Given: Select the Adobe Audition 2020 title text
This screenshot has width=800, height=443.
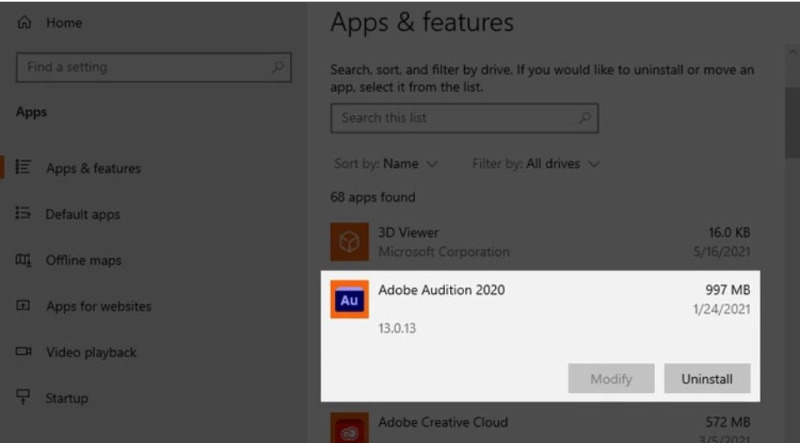Looking at the screenshot, I should (x=441, y=290).
